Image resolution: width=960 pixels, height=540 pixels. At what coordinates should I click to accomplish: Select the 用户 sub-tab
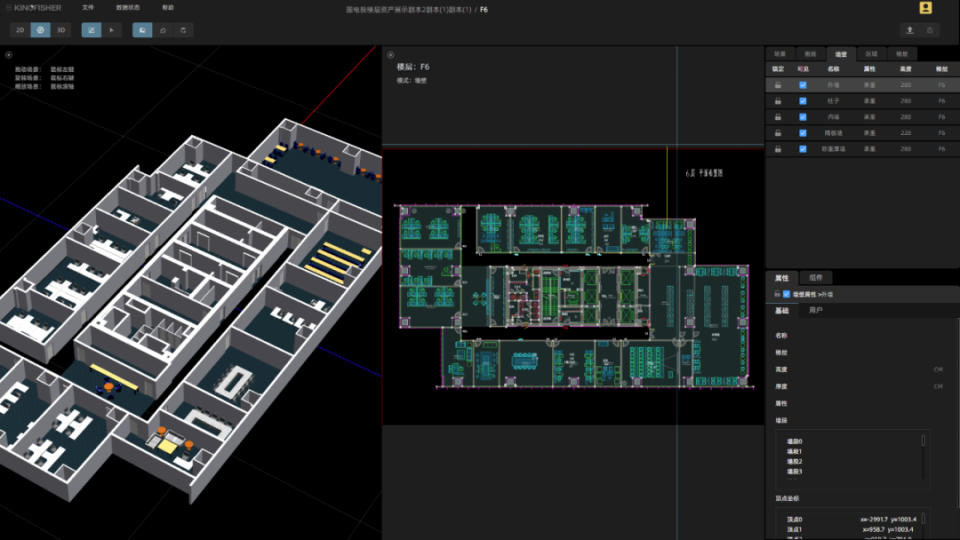click(x=816, y=310)
